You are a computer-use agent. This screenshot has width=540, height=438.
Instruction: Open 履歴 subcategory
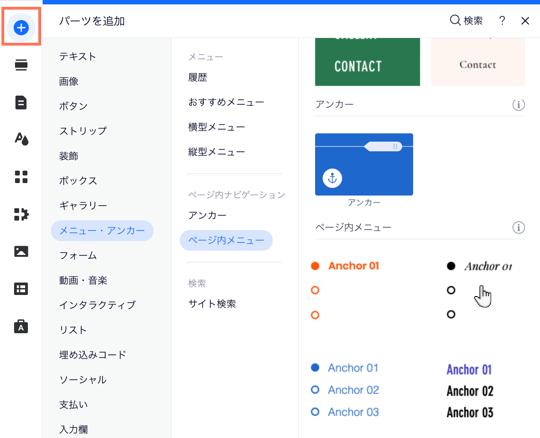click(x=197, y=77)
